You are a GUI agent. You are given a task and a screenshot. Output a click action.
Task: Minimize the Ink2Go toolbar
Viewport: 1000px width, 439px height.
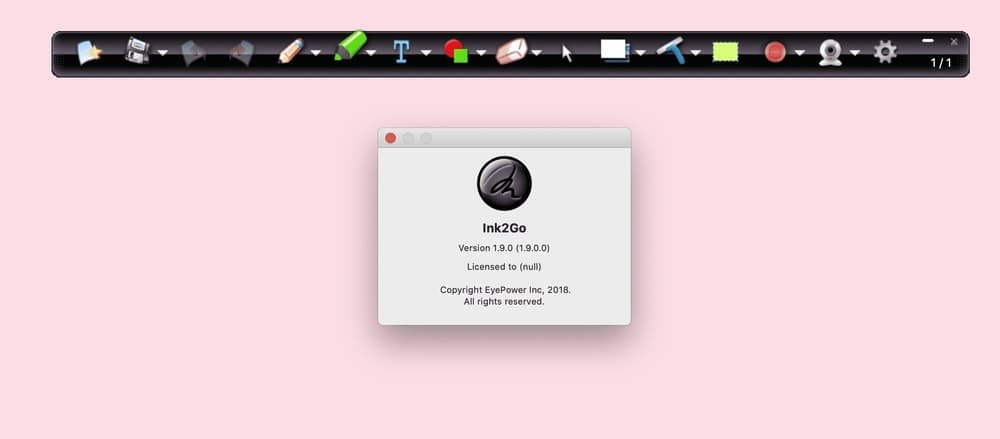[928, 41]
